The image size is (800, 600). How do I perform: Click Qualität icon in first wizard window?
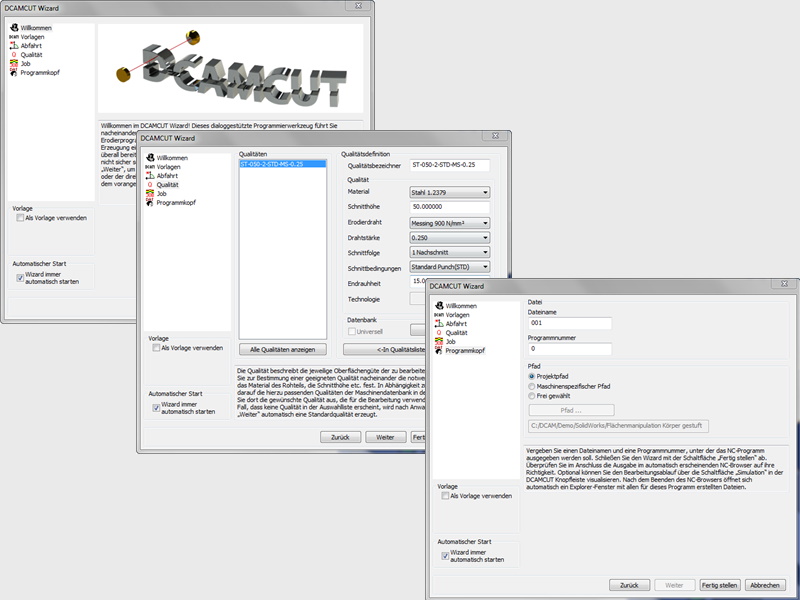tap(14, 55)
